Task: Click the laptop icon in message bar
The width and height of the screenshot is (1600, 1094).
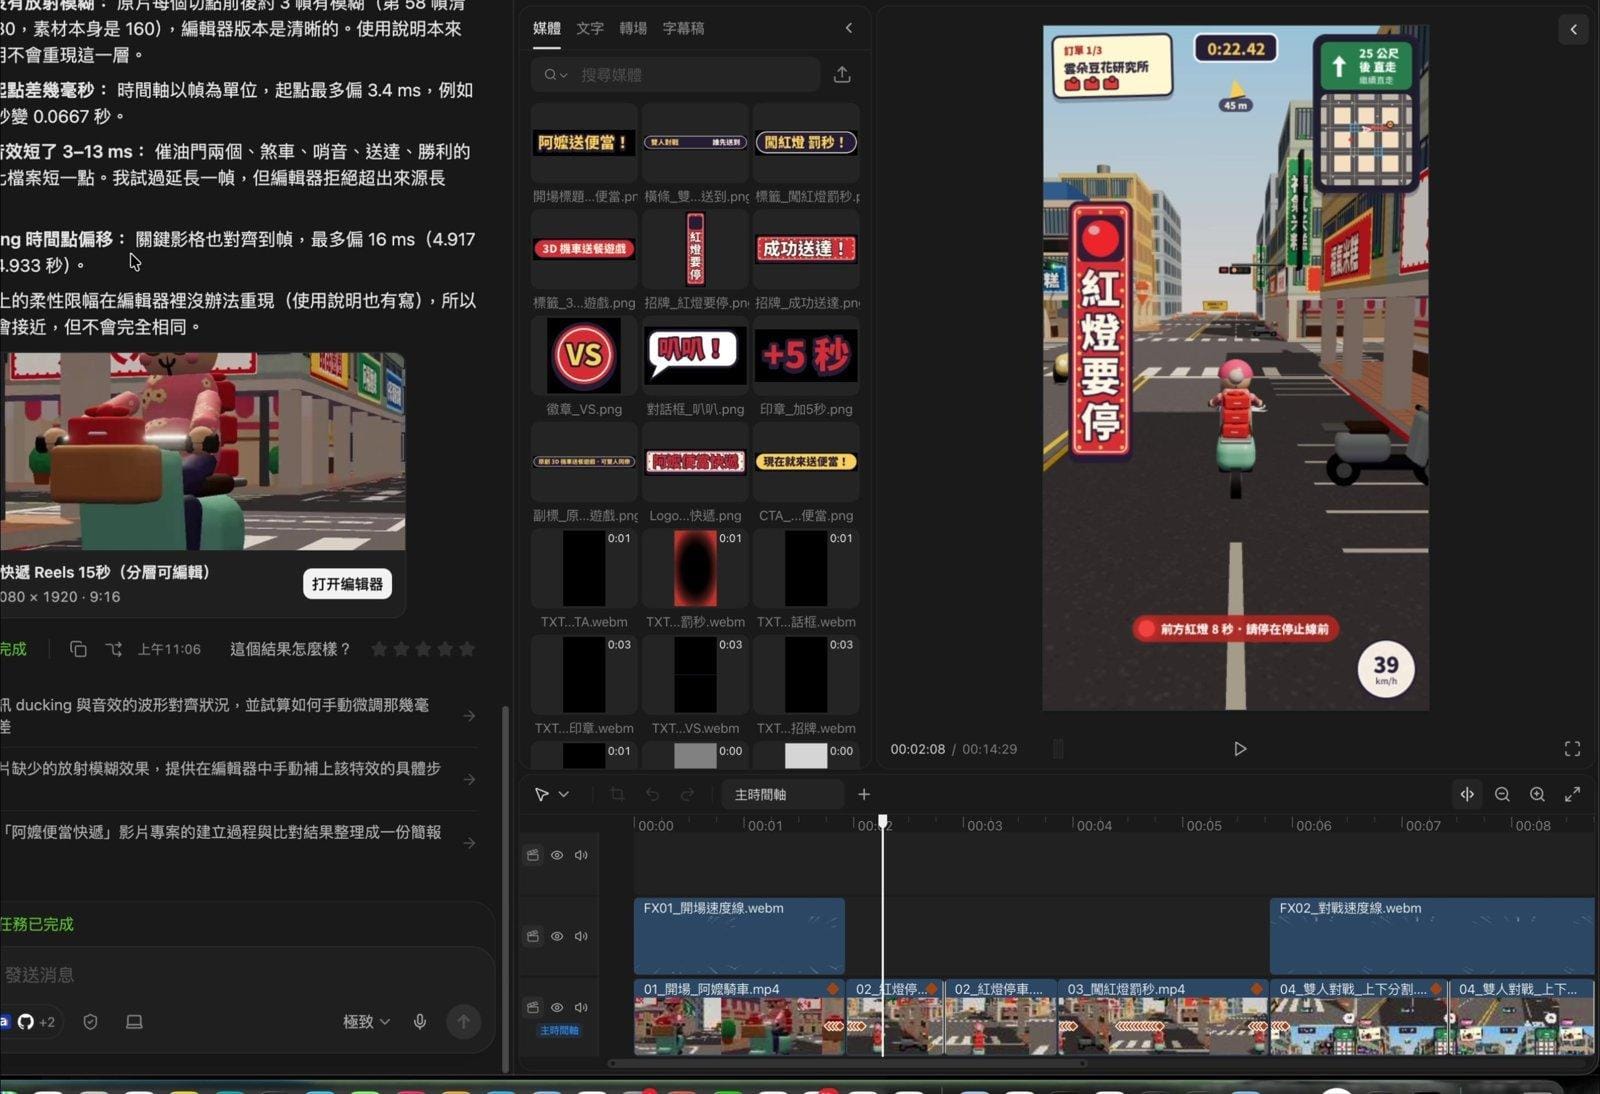Action: tap(134, 1022)
